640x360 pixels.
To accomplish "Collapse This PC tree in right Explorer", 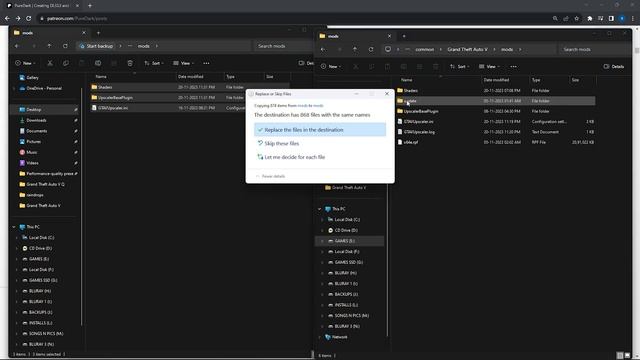I will point(320,209).
